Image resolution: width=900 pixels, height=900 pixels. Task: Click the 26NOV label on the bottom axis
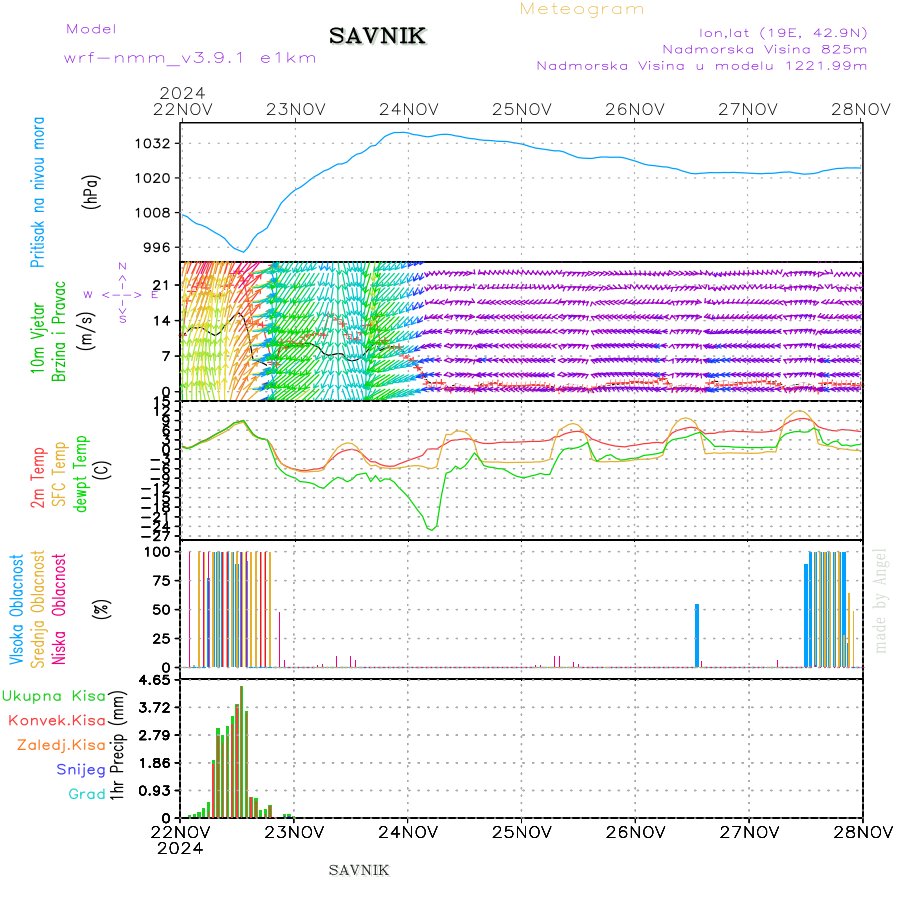(635, 832)
